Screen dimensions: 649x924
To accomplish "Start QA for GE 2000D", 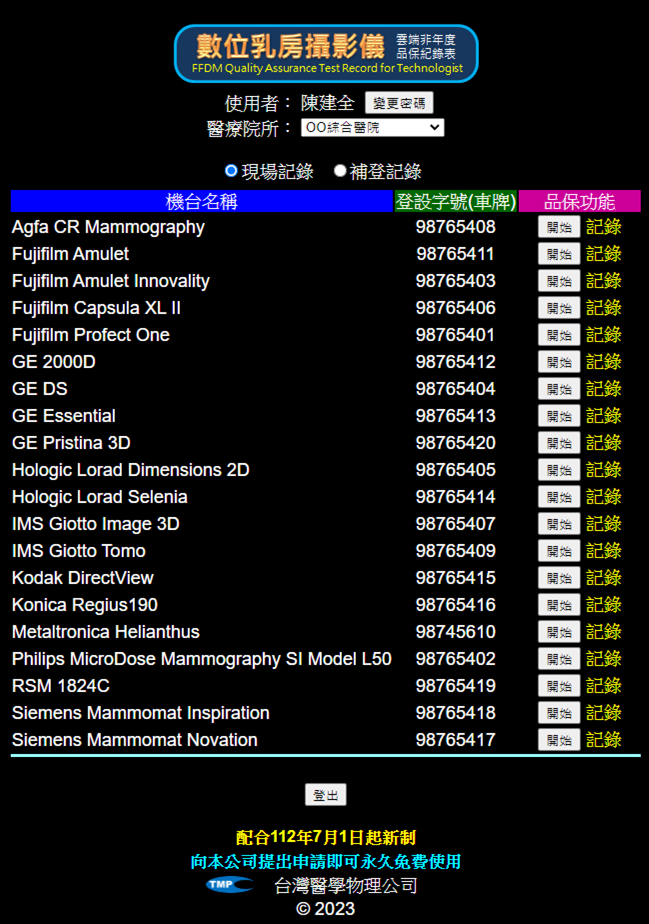I will pyautogui.click(x=558, y=362).
